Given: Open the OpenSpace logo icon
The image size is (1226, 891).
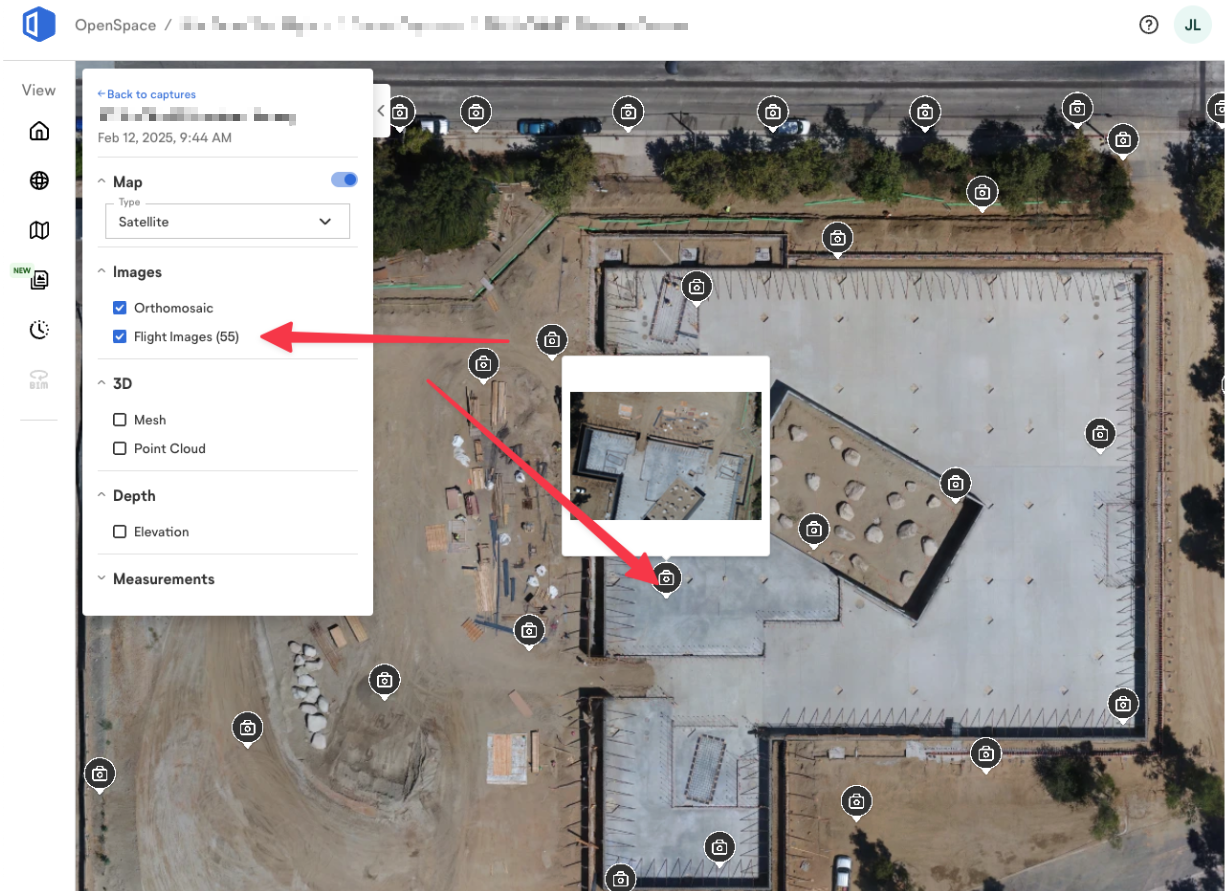Looking at the screenshot, I should 38,23.
